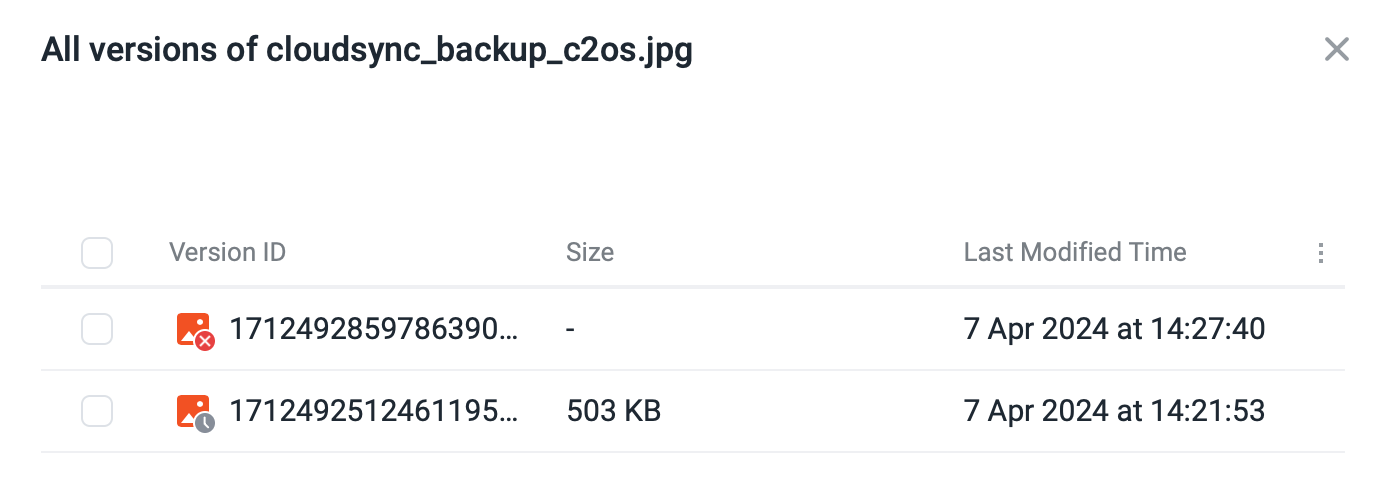Click the empty area between the Size and Last Modified Time headers
1386x500 pixels.
click(x=789, y=252)
